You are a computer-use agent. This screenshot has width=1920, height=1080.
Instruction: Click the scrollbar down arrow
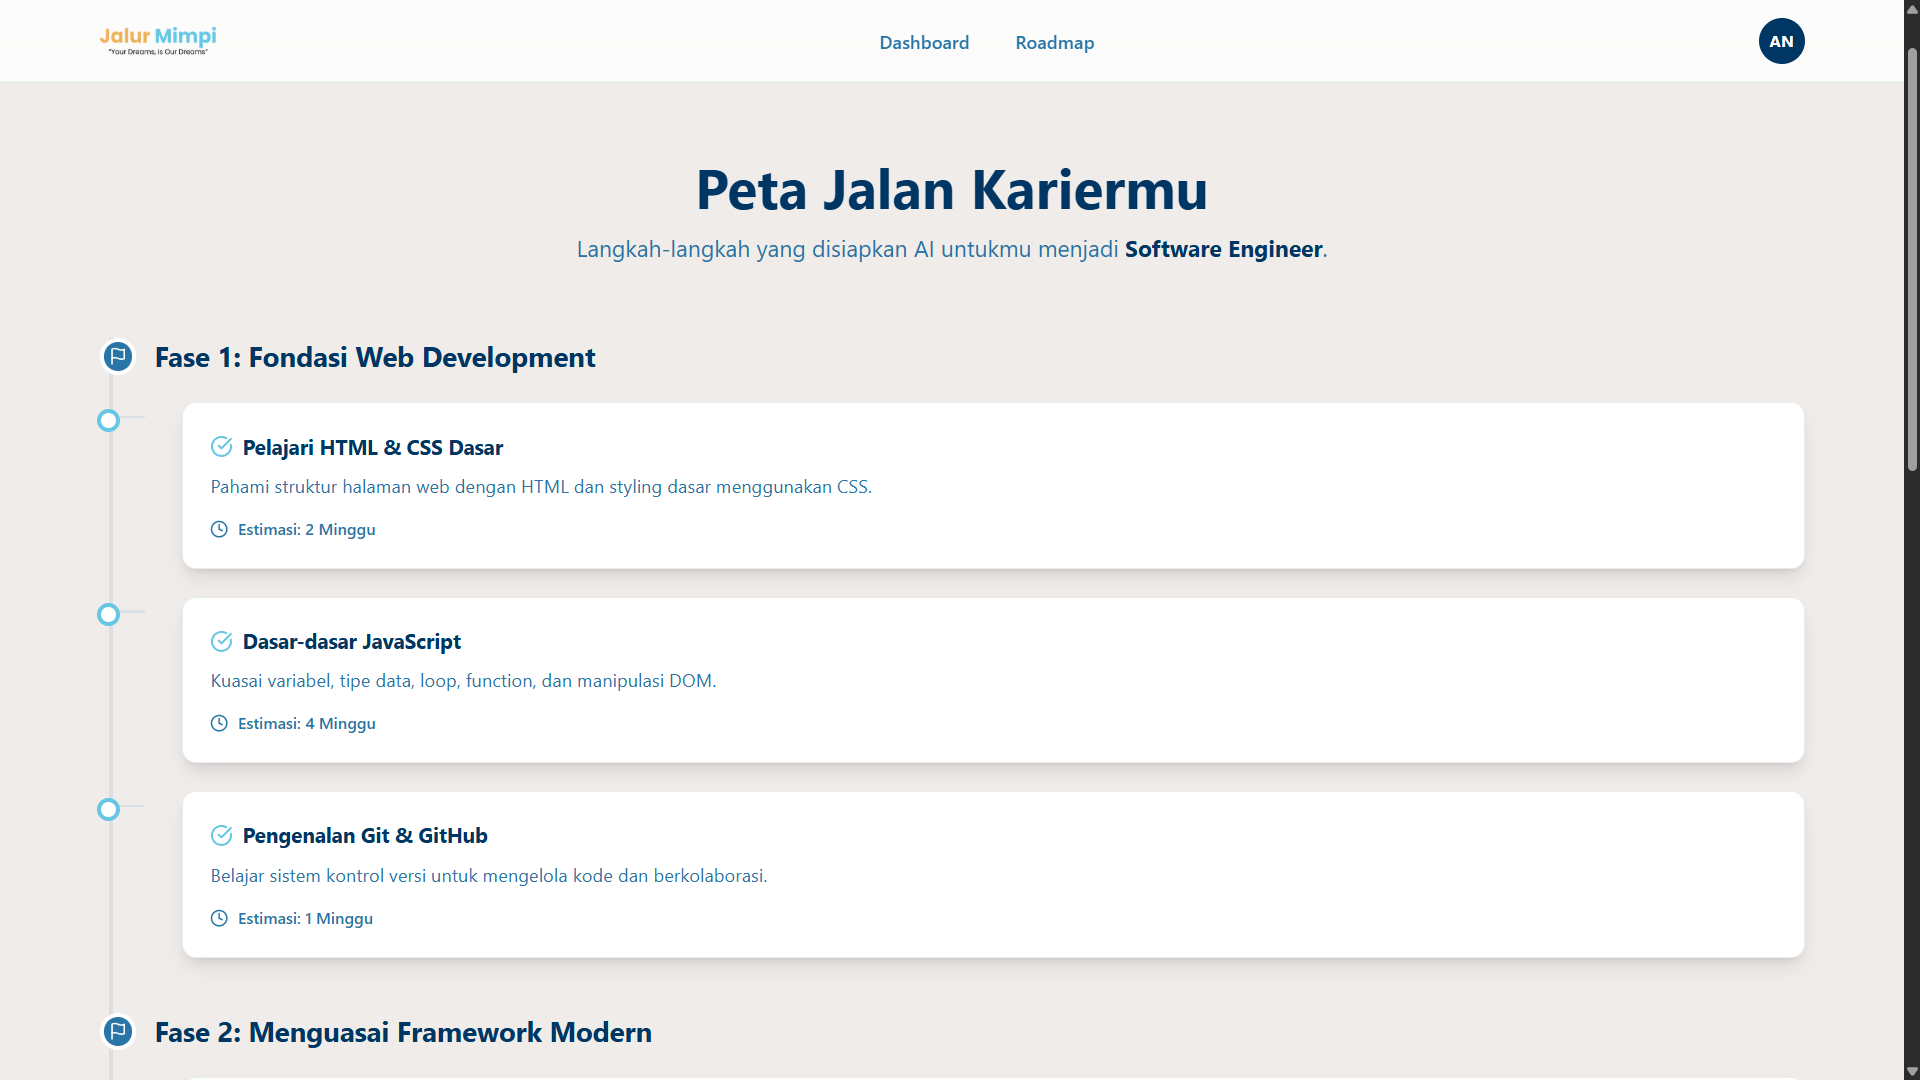click(x=1912, y=1071)
